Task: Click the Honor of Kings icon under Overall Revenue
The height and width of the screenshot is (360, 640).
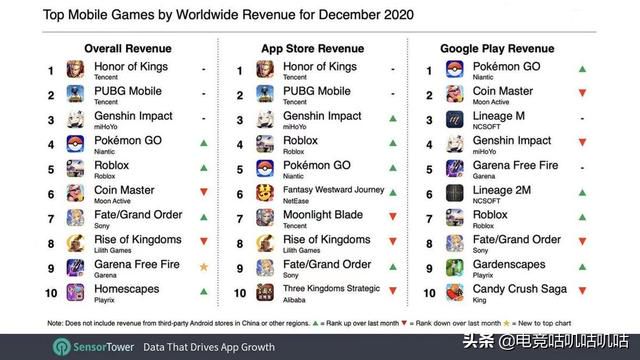Action: [76, 69]
